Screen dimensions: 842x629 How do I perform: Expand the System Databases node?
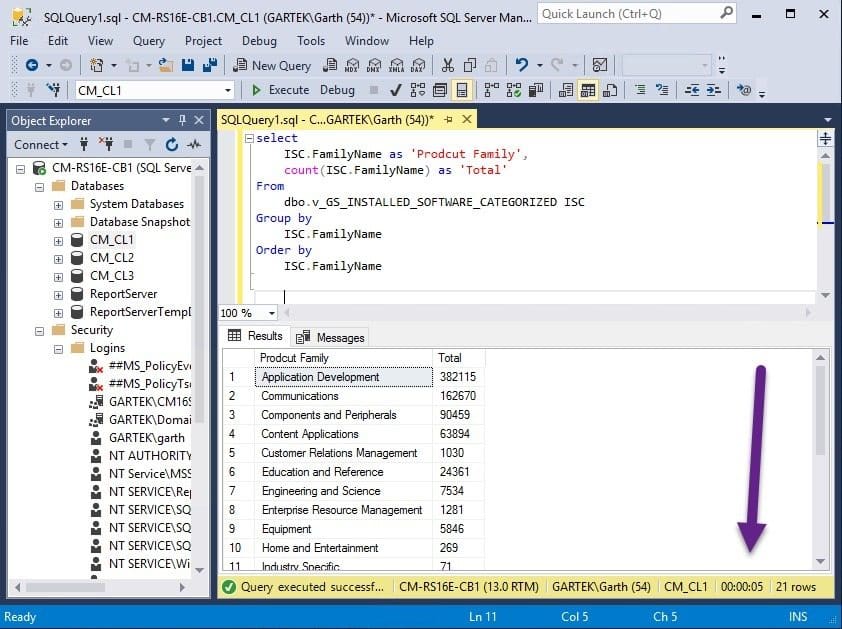click(x=58, y=205)
